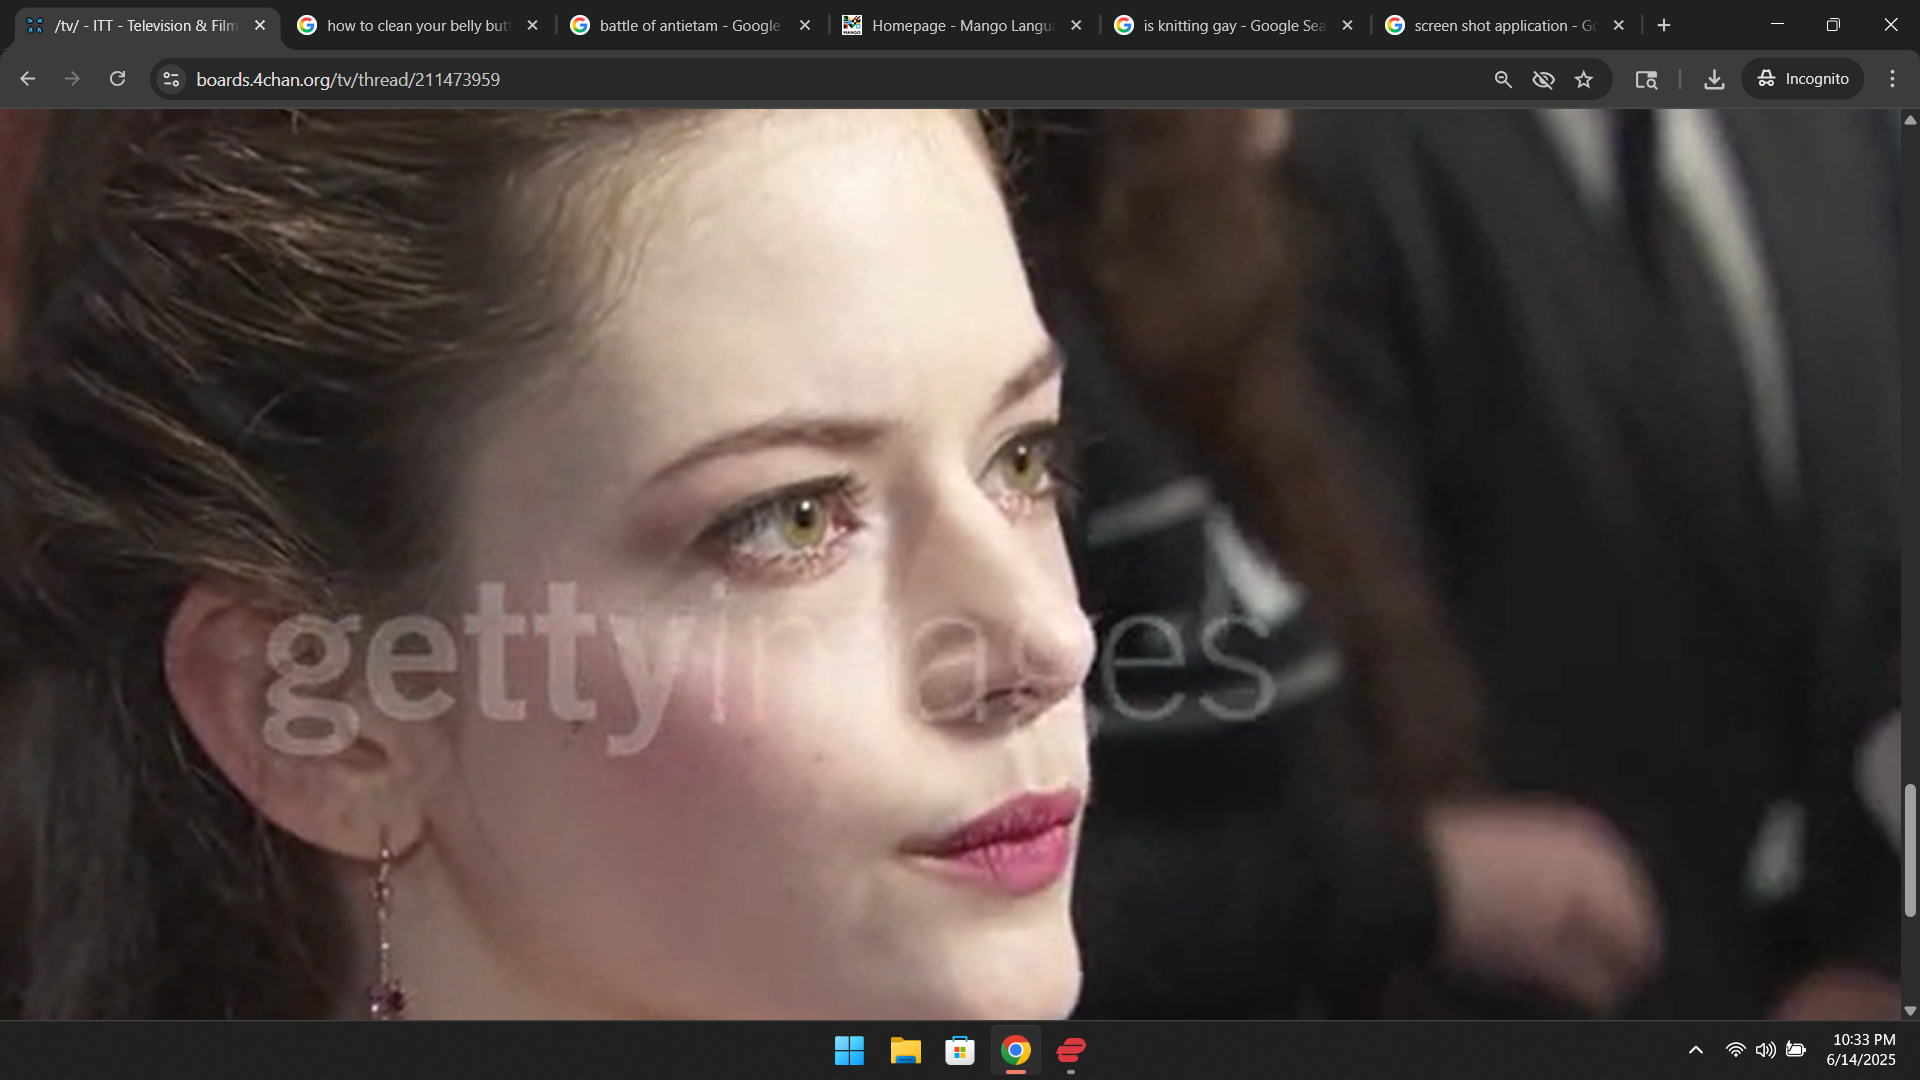
Task: Close the 'battle of antietam' tab
Action: click(804, 26)
